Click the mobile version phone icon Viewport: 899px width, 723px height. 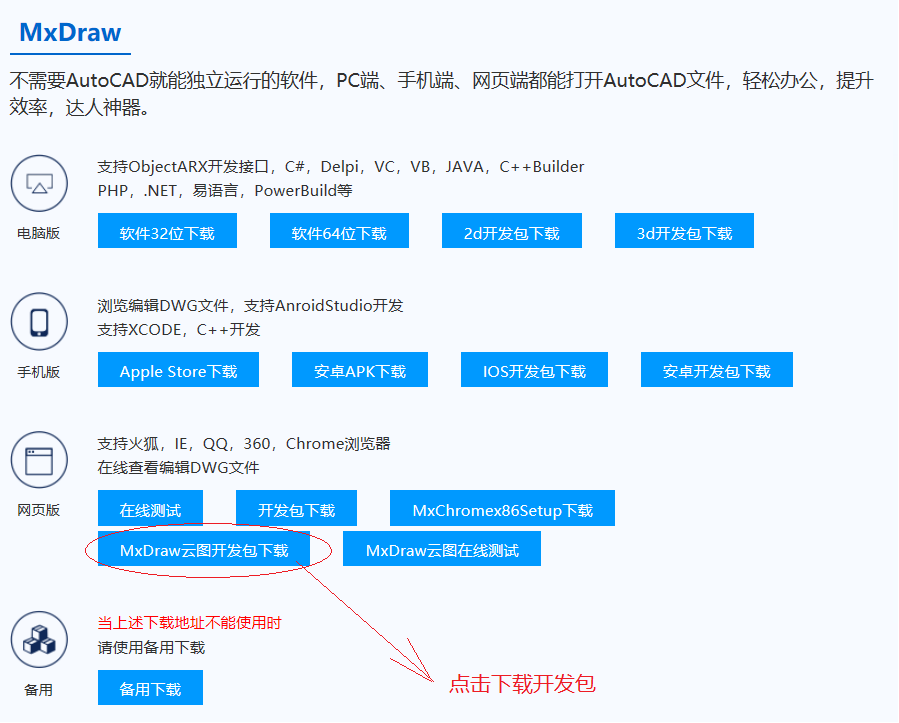tap(39, 322)
